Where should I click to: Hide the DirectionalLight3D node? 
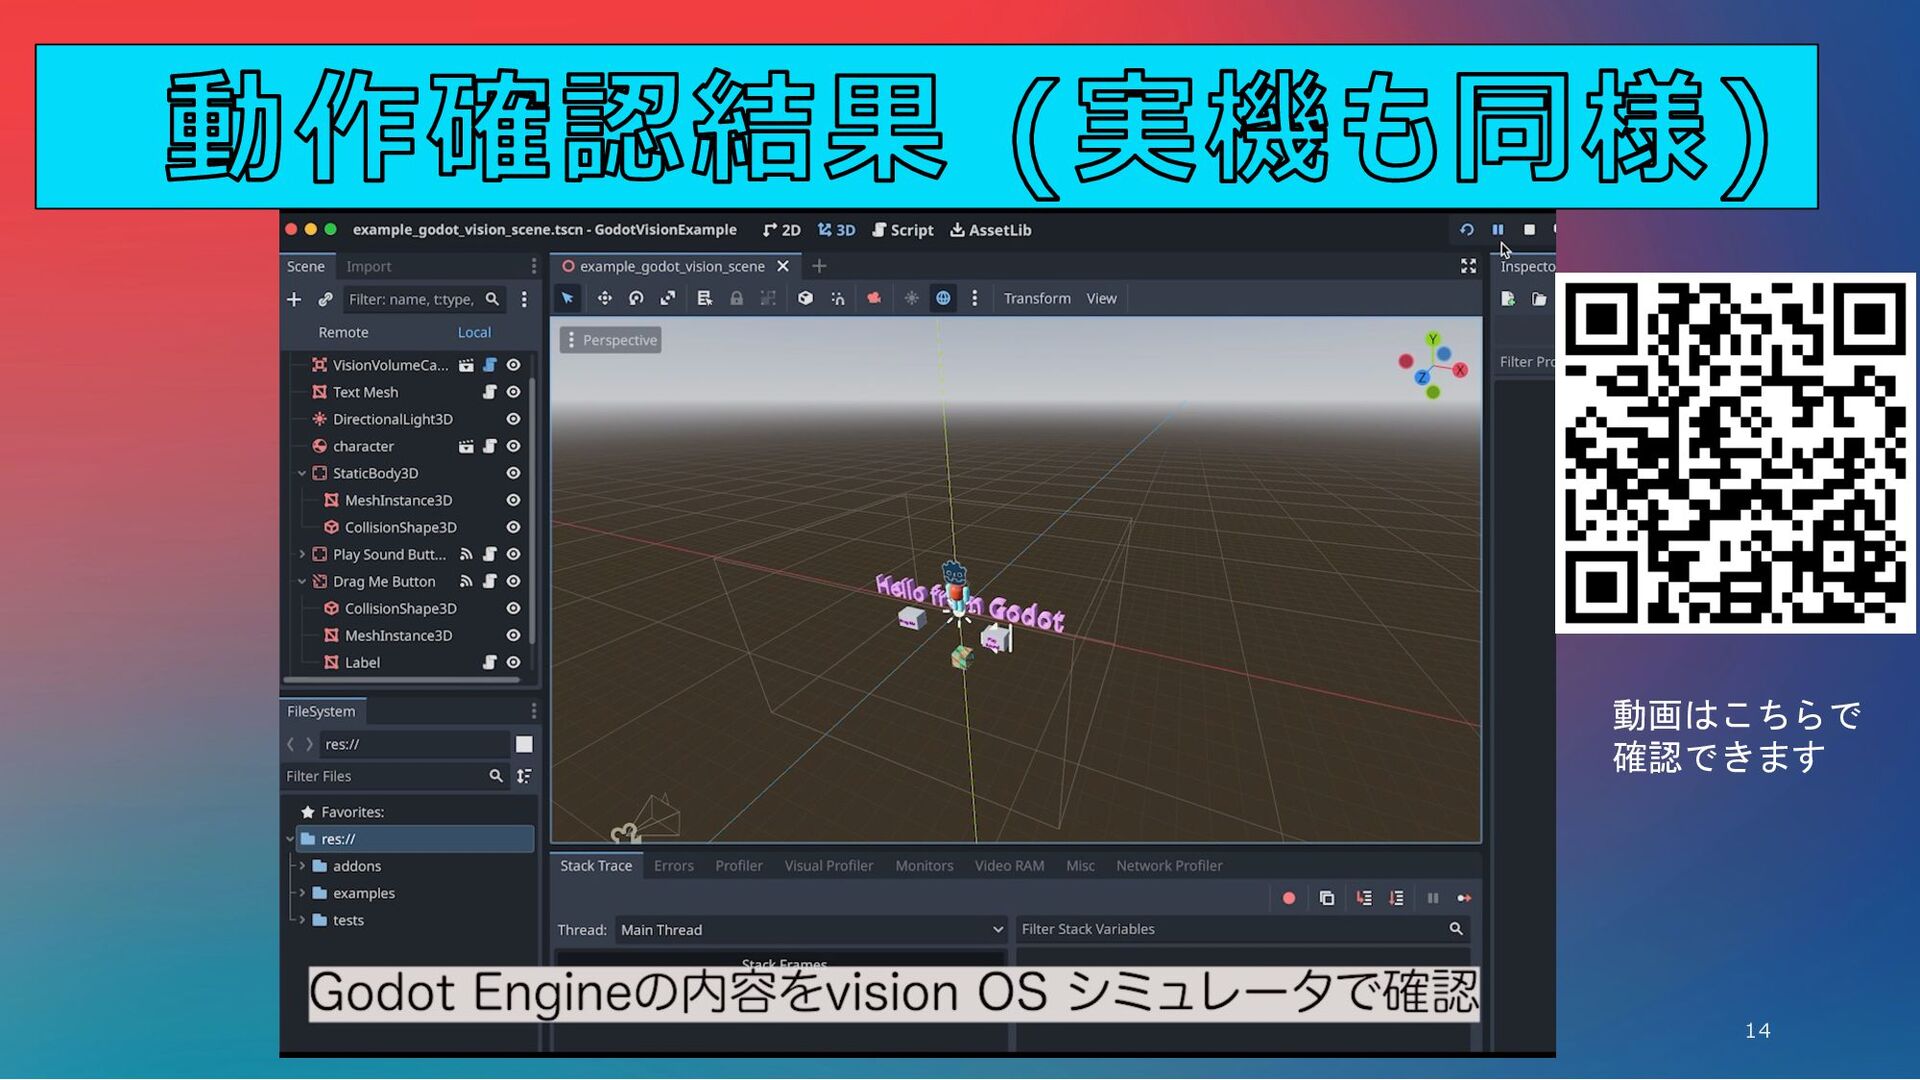tap(513, 419)
